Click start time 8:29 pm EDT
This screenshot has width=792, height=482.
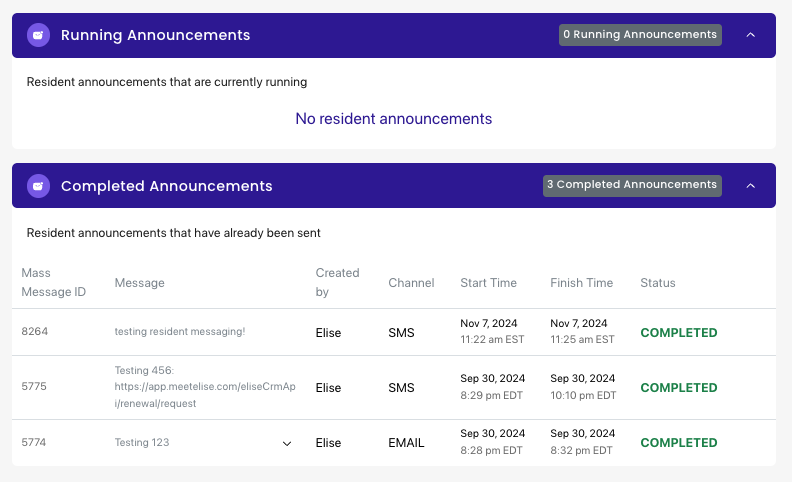491,396
